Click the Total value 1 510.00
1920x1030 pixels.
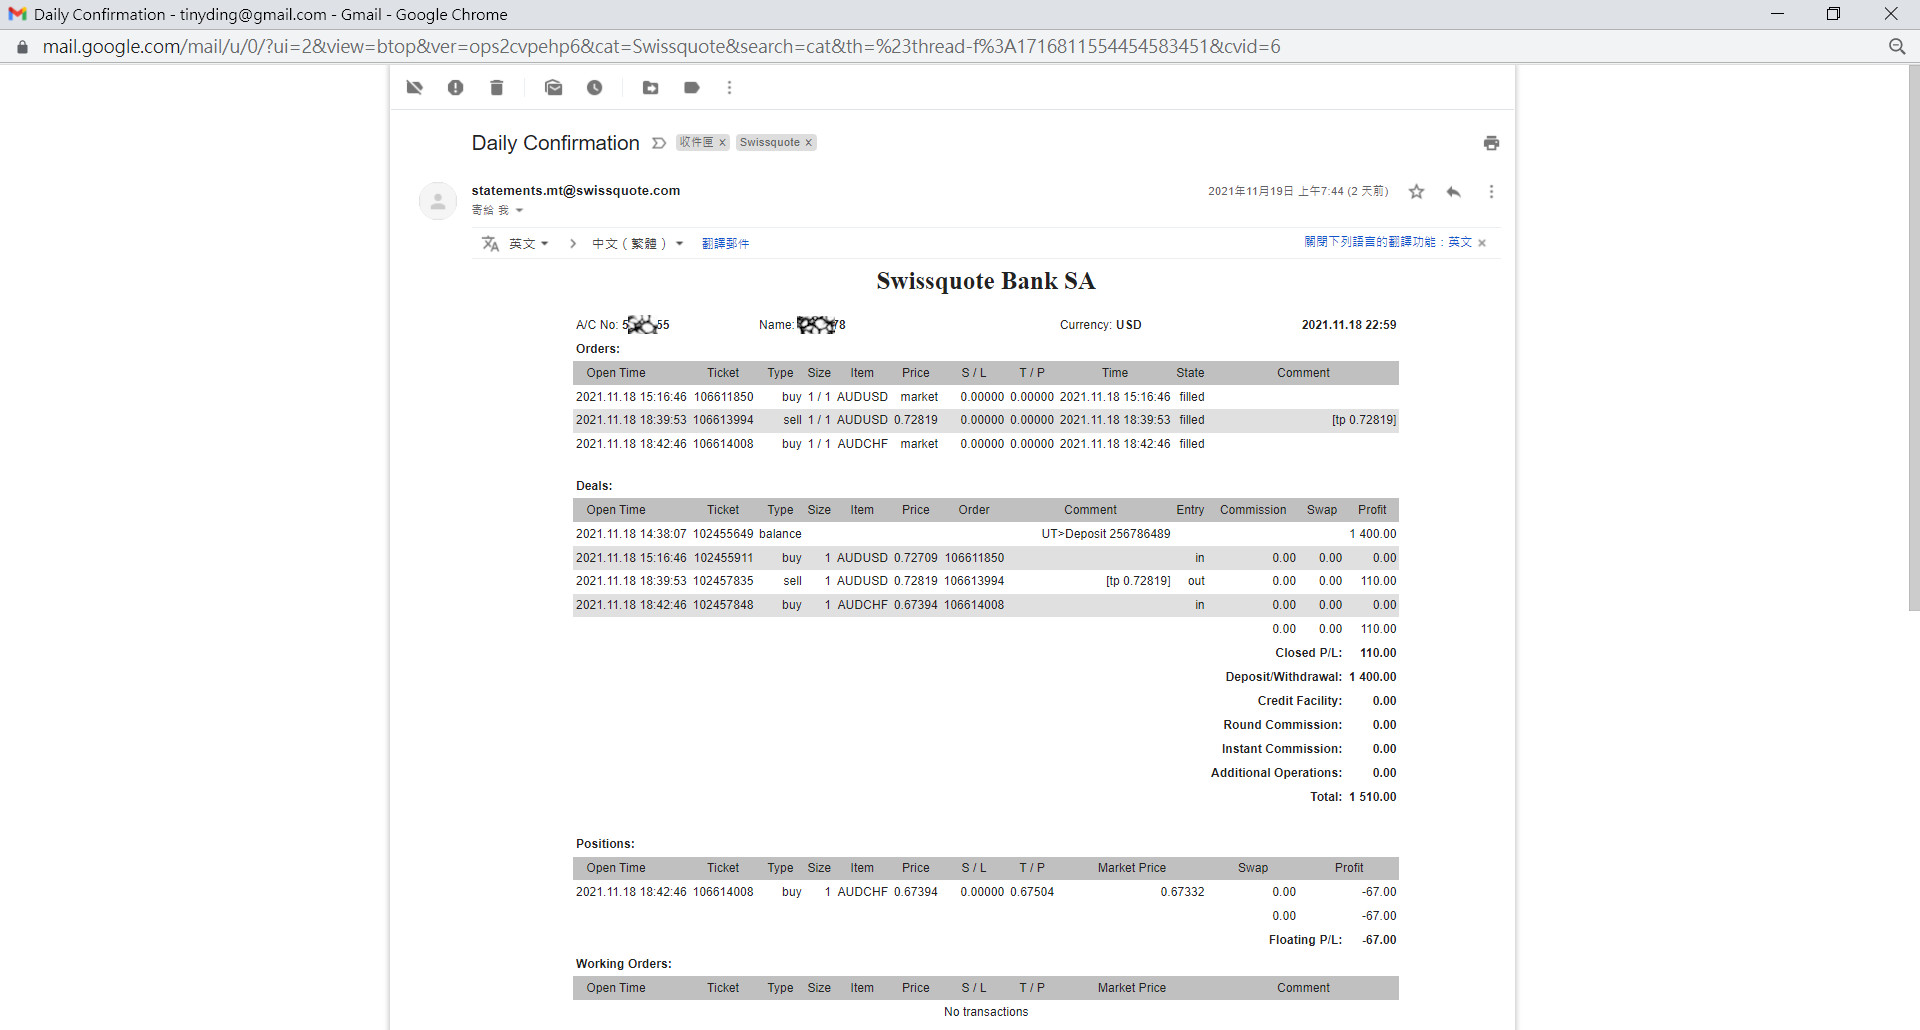pyautogui.click(x=1373, y=797)
